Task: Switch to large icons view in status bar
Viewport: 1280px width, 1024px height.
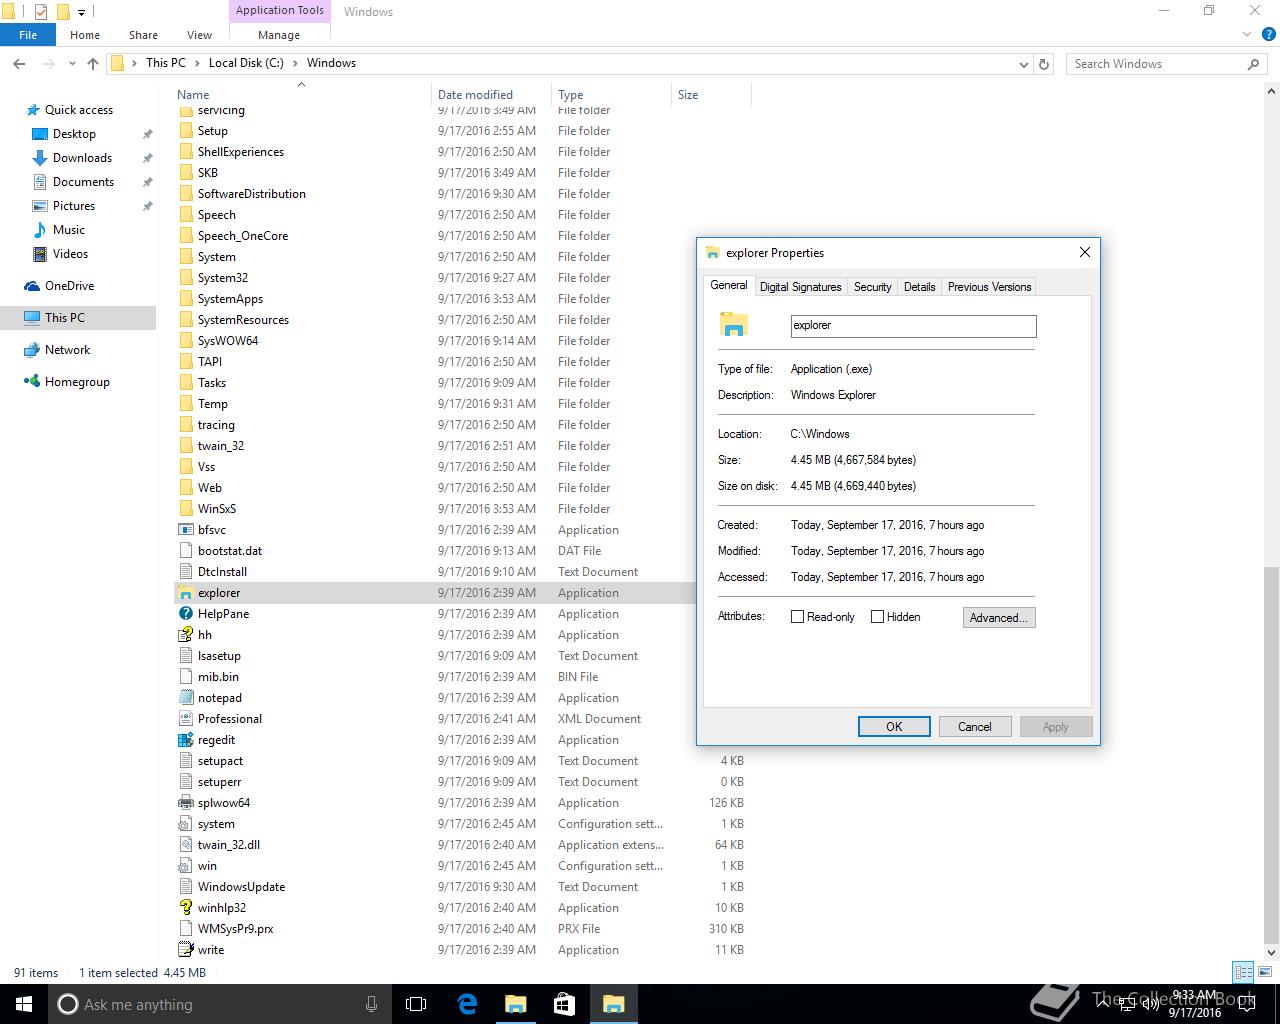Action: coord(1264,972)
